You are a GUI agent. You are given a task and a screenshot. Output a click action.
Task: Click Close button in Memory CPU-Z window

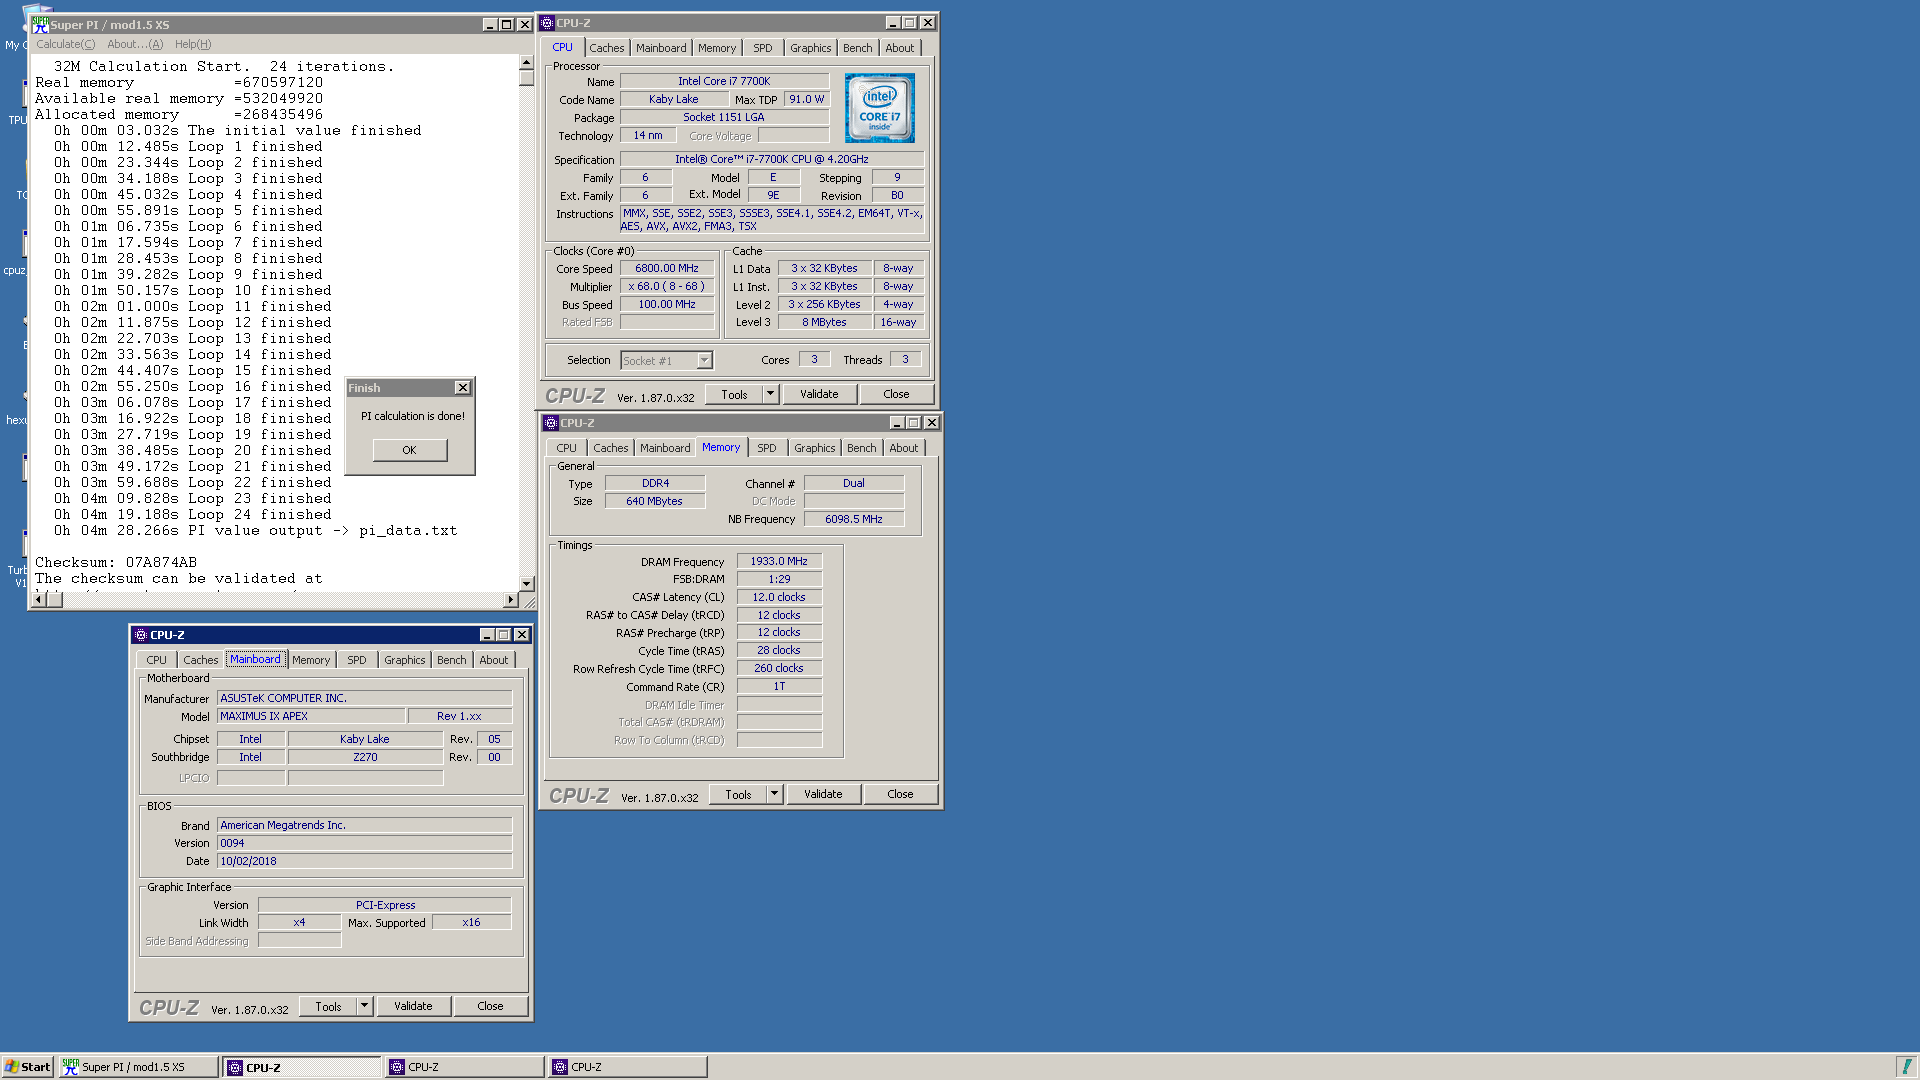click(900, 794)
